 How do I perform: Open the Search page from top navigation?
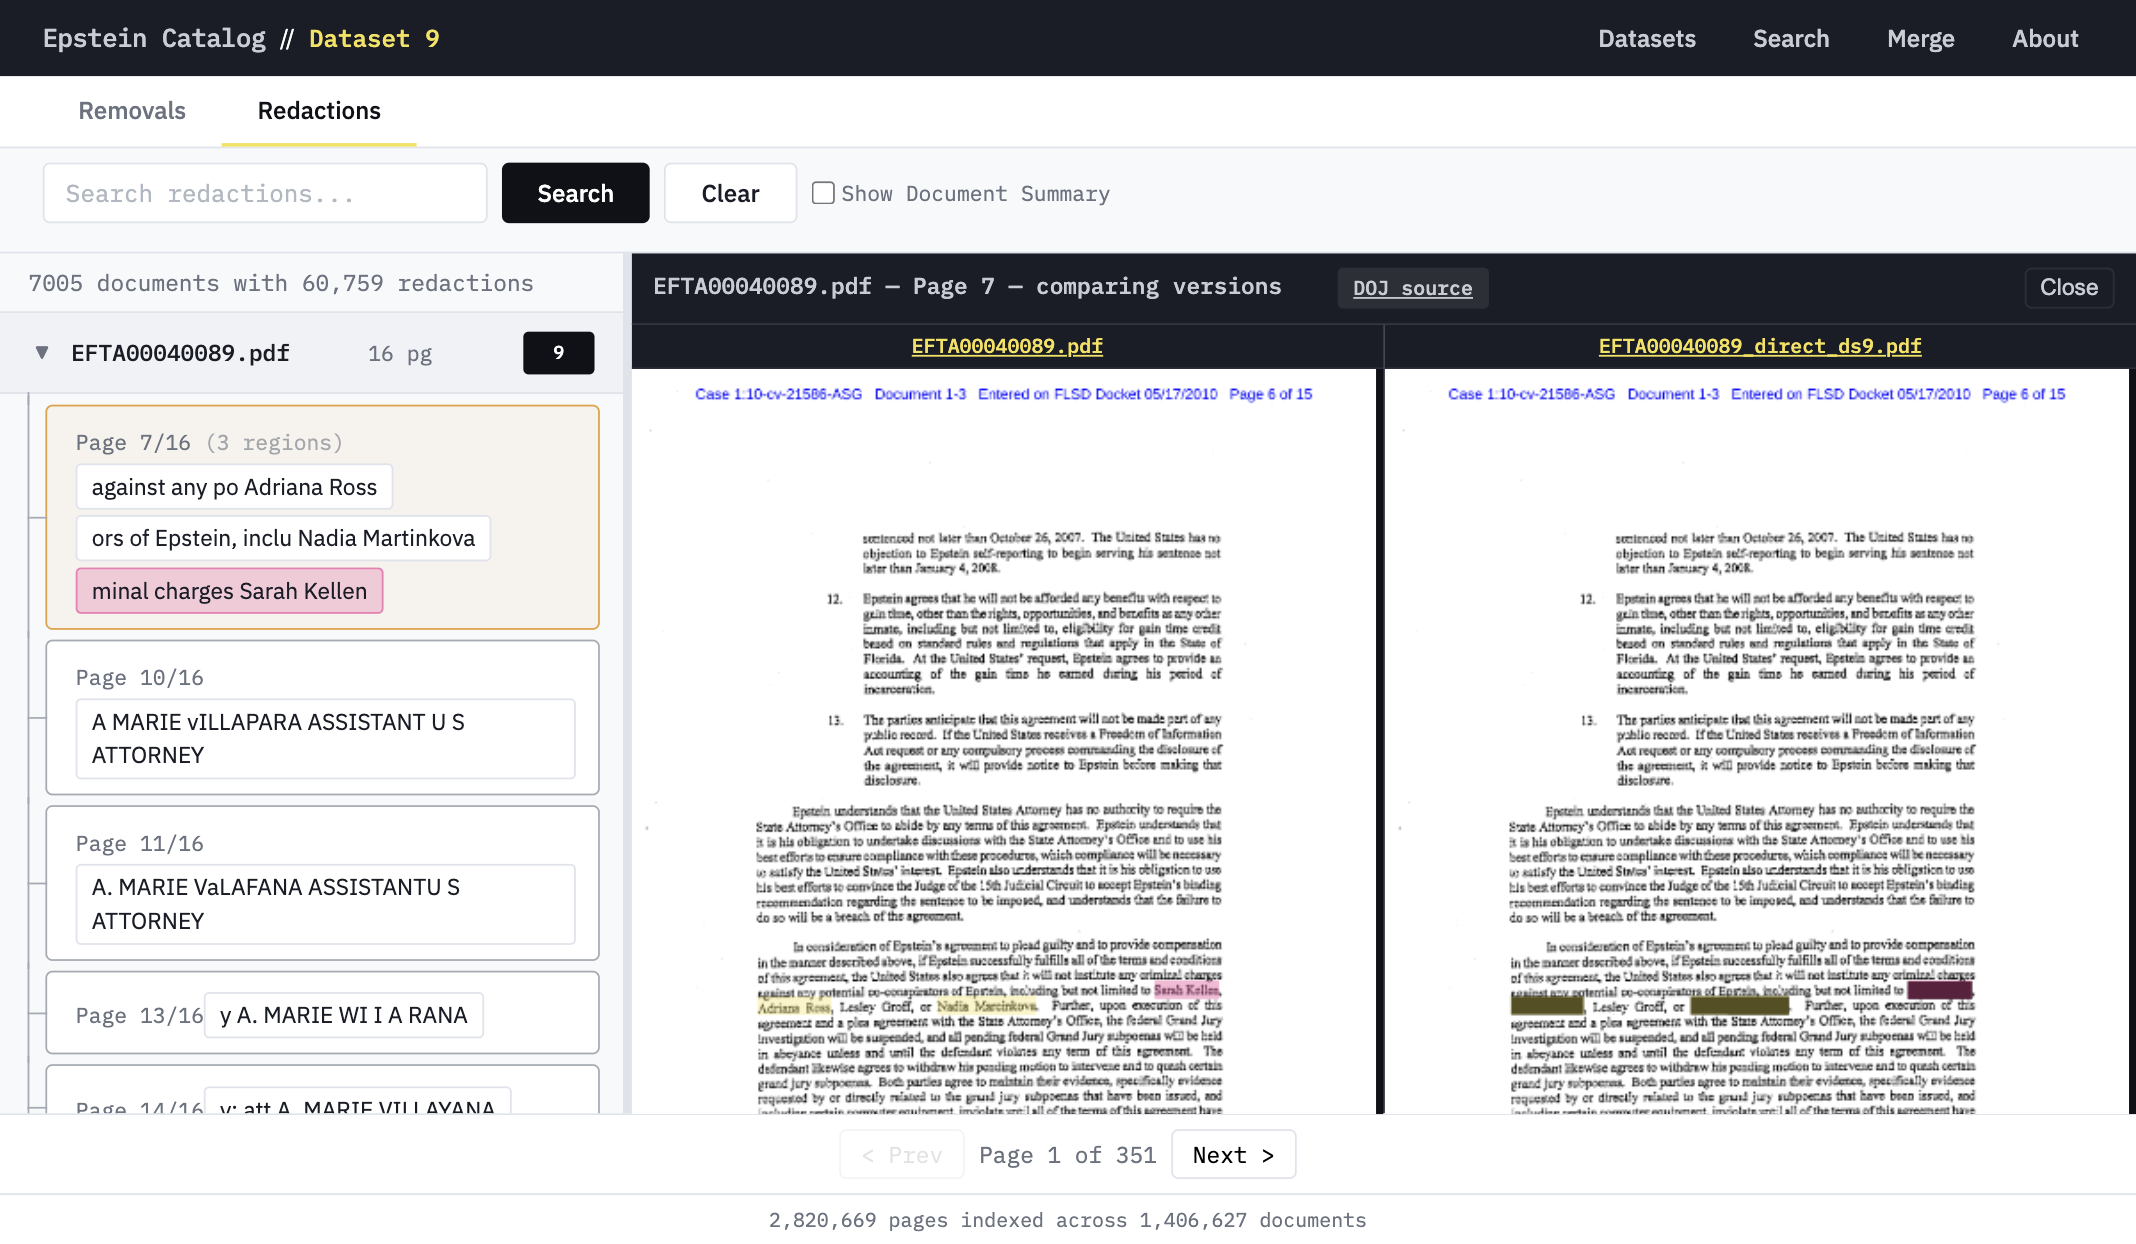click(1790, 38)
